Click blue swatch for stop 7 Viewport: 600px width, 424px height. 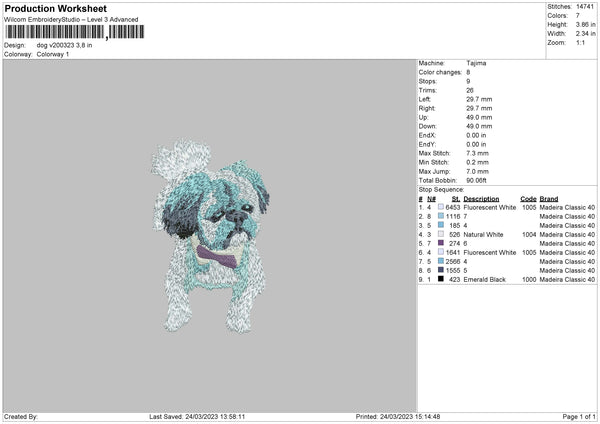[x=441, y=261]
